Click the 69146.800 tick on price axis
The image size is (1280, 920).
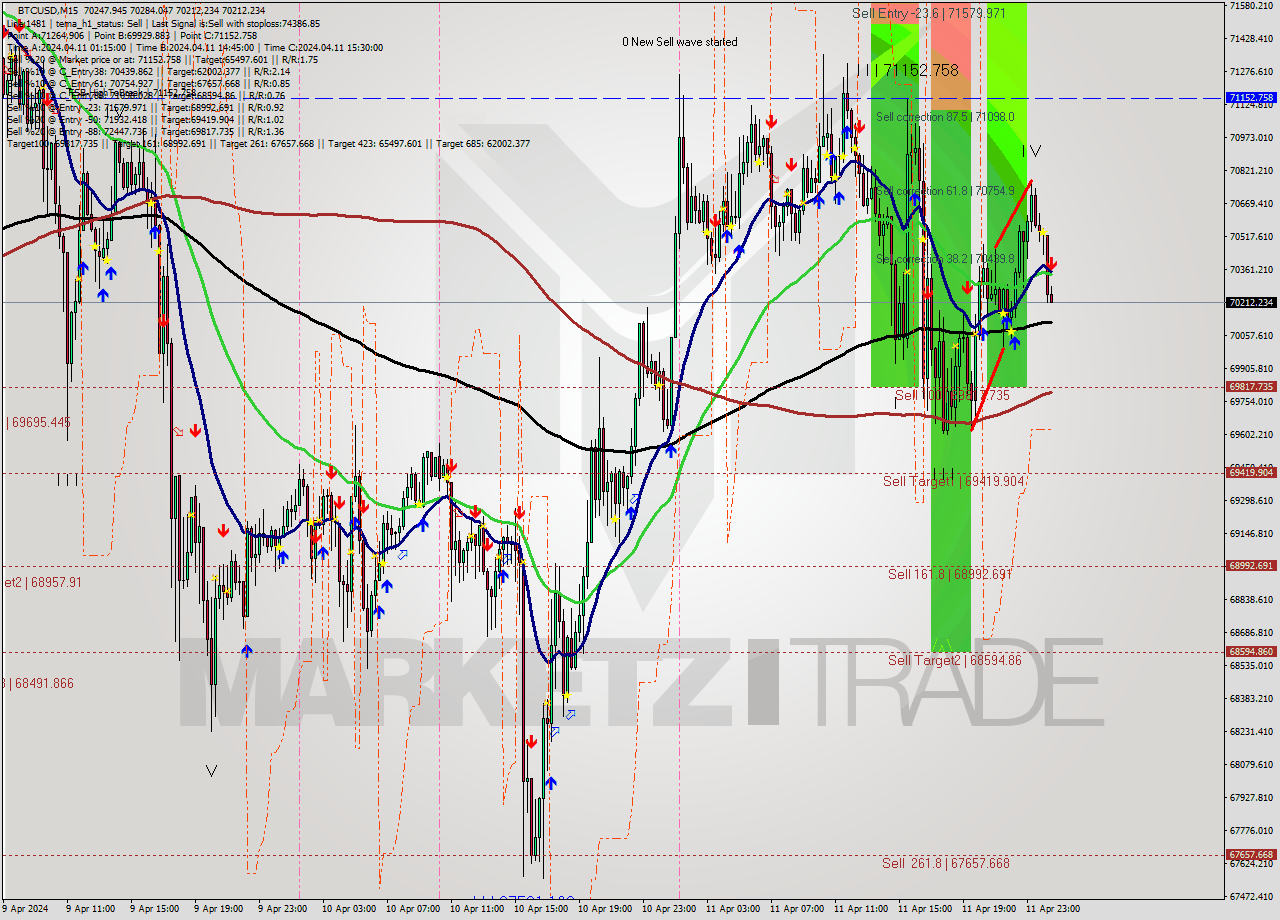tap(1250, 533)
